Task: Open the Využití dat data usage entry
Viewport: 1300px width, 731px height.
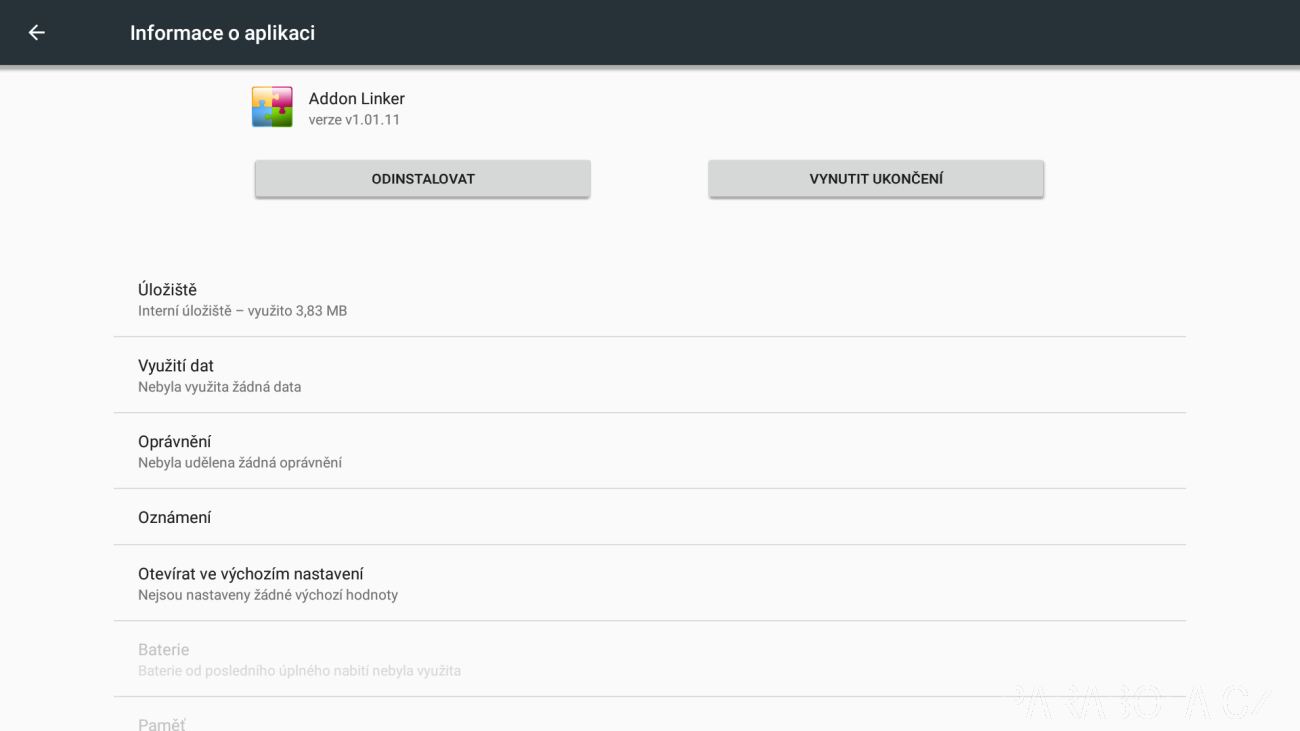Action: [x=650, y=375]
